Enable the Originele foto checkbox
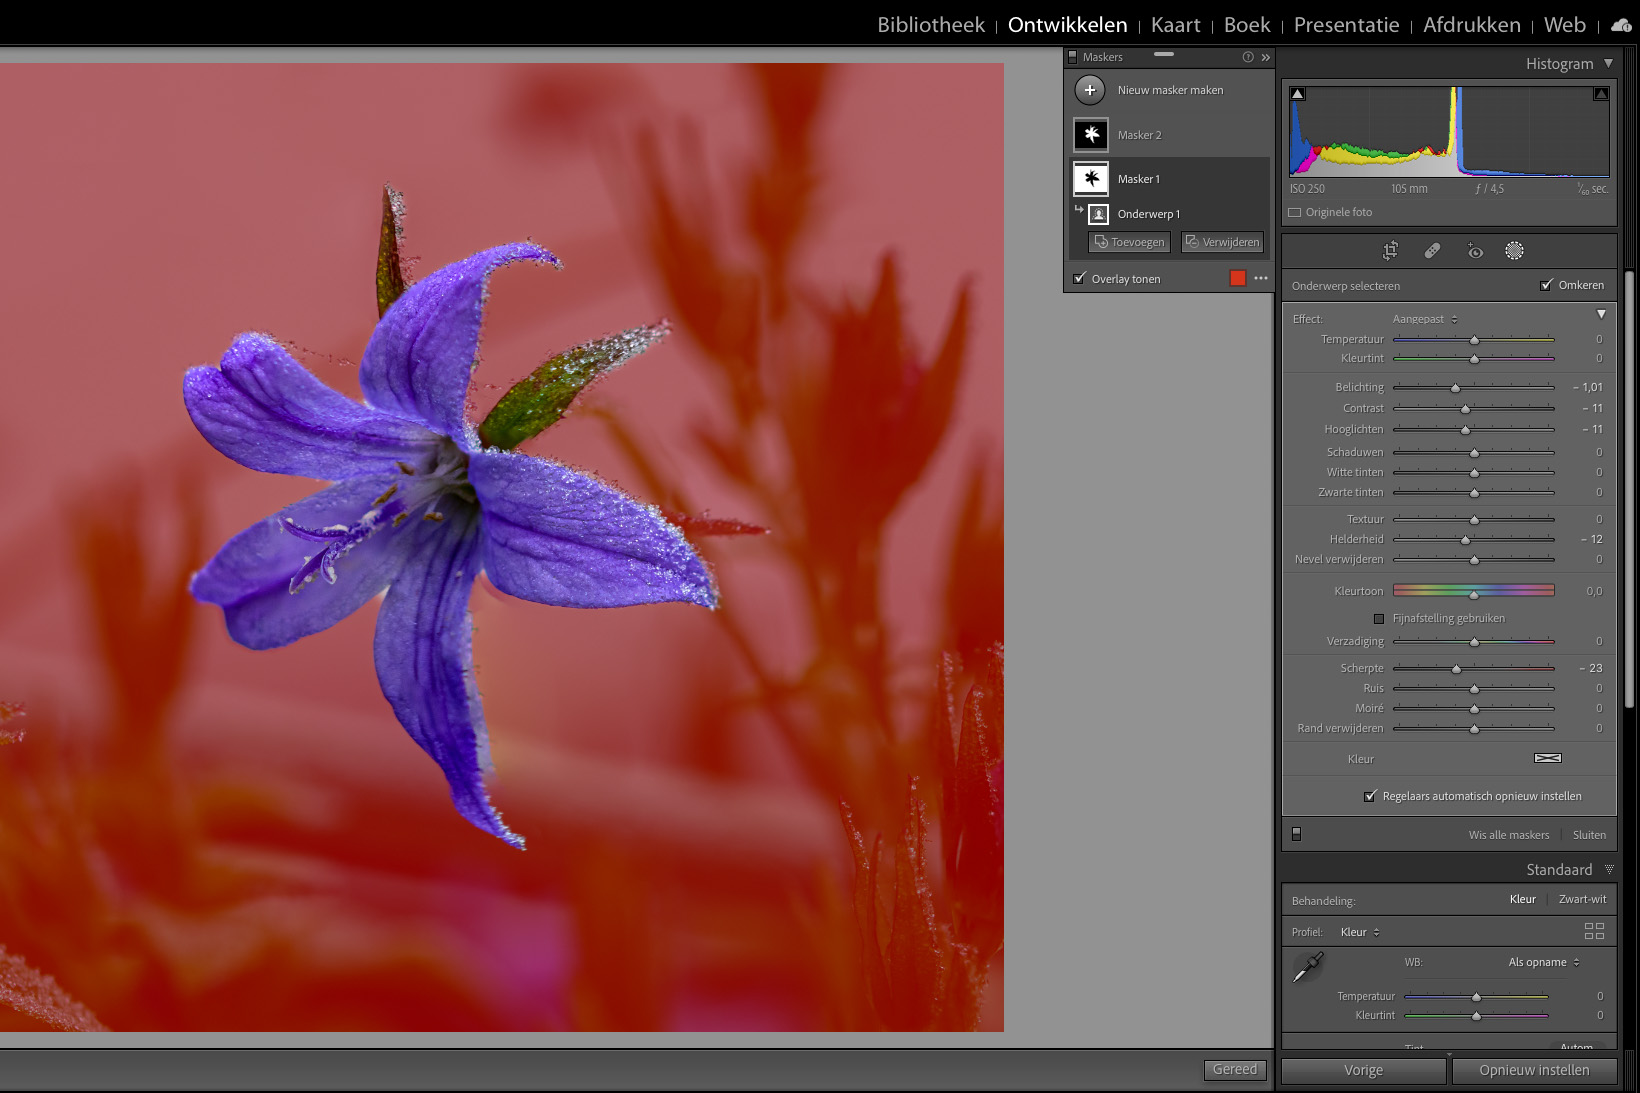Image resolution: width=1640 pixels, height=1093 pixels. [x=1295, y=212]
